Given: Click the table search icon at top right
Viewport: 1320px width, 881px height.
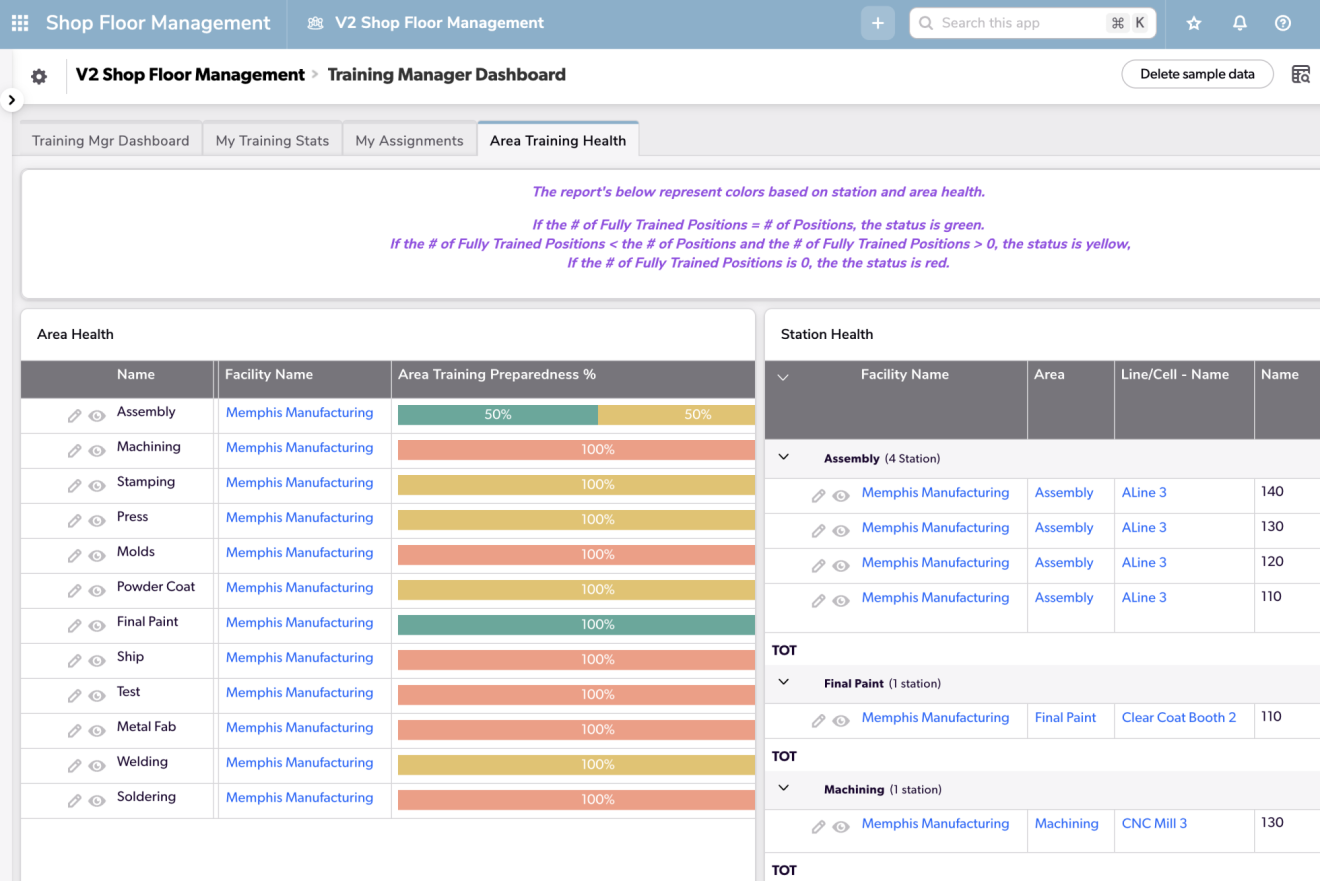Looking at the screenshot, I should click(1300, 75).
